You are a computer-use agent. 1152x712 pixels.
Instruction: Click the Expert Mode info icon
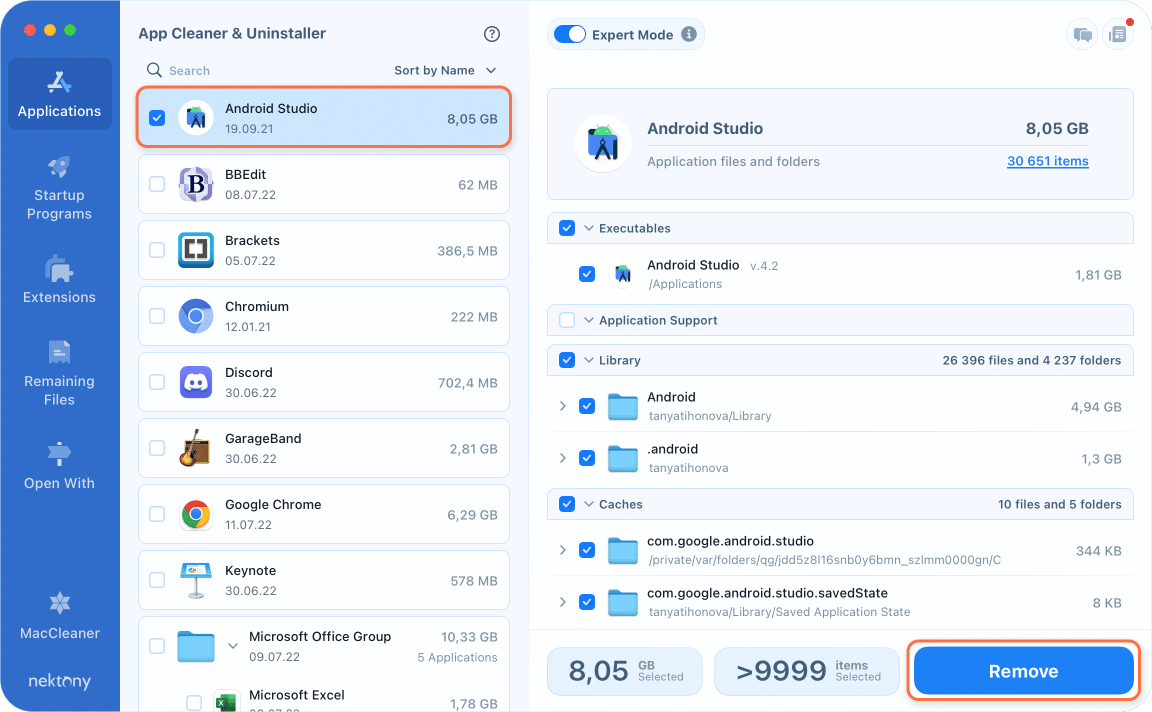688,34
